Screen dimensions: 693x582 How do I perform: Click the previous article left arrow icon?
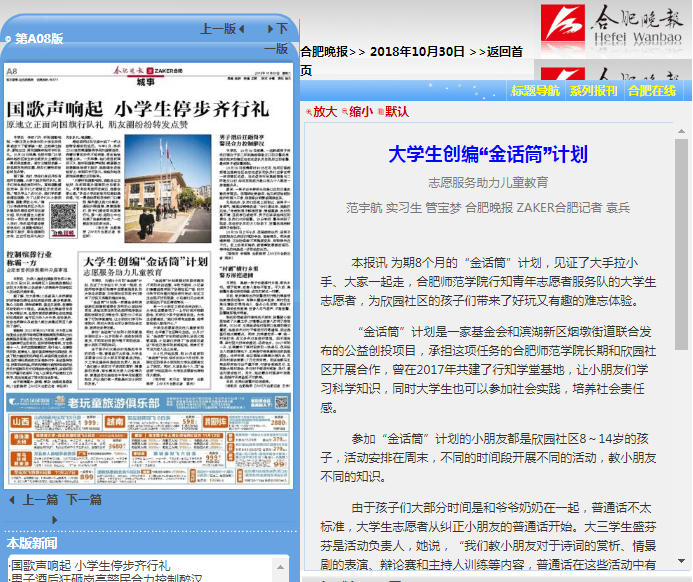point(12,499)
